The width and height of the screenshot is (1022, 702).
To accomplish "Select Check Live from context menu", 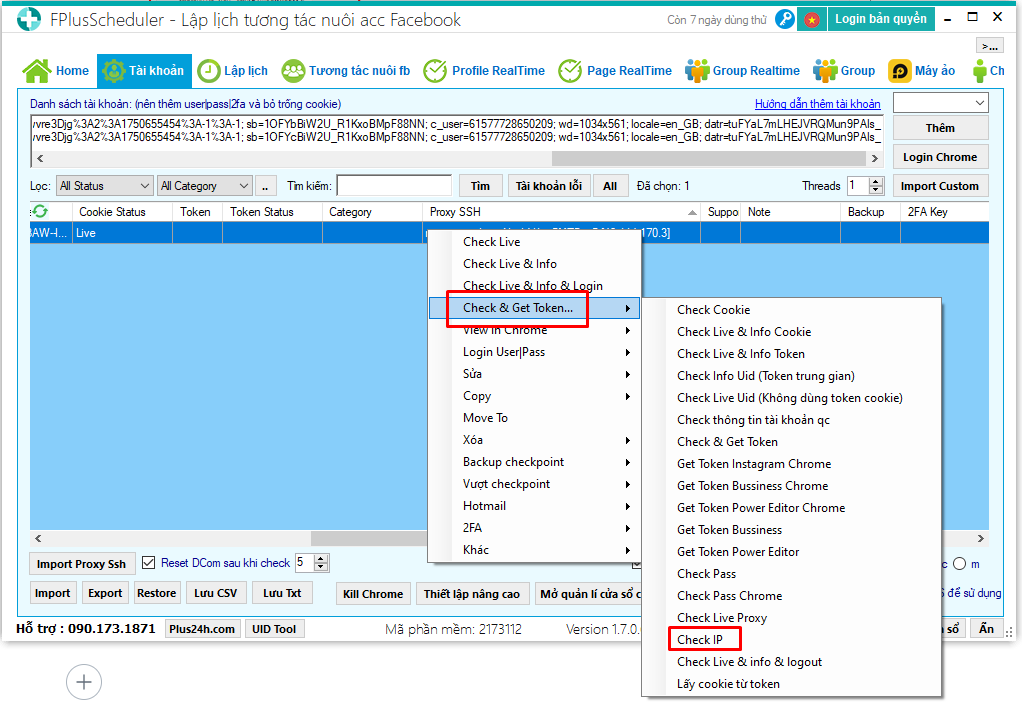I will point(534,242).
